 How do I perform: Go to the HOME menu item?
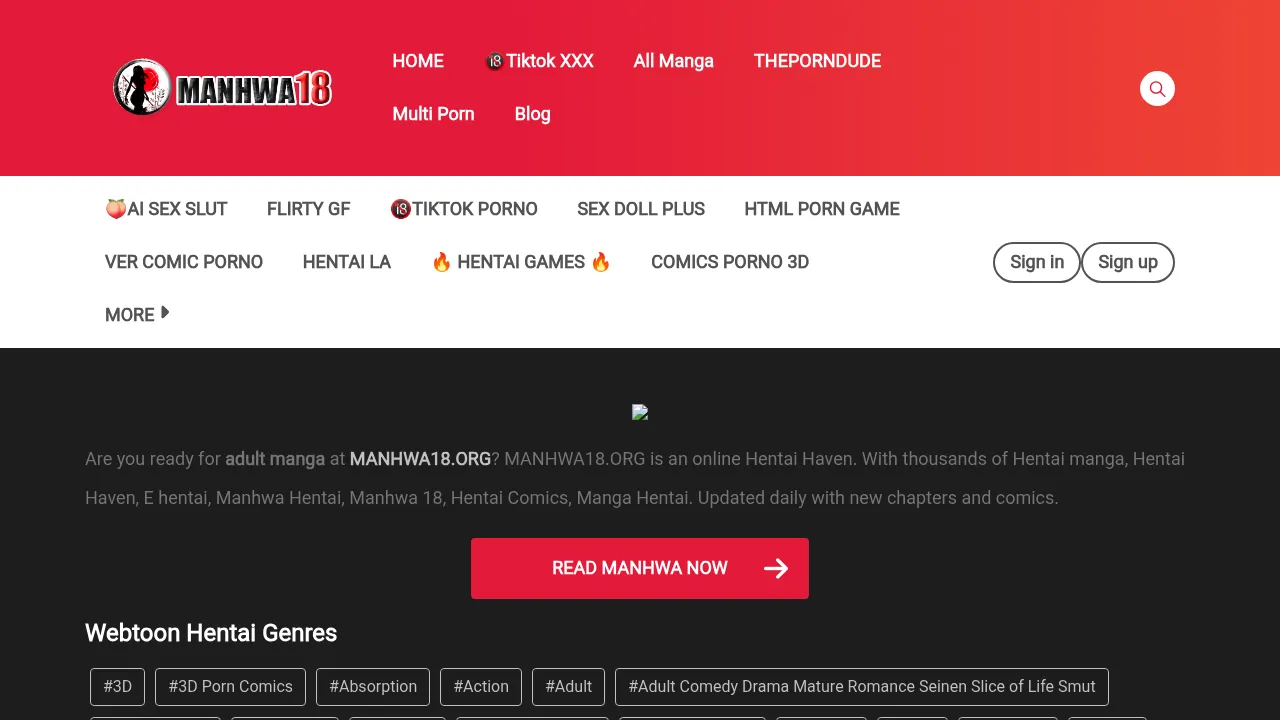click(417, 61)
